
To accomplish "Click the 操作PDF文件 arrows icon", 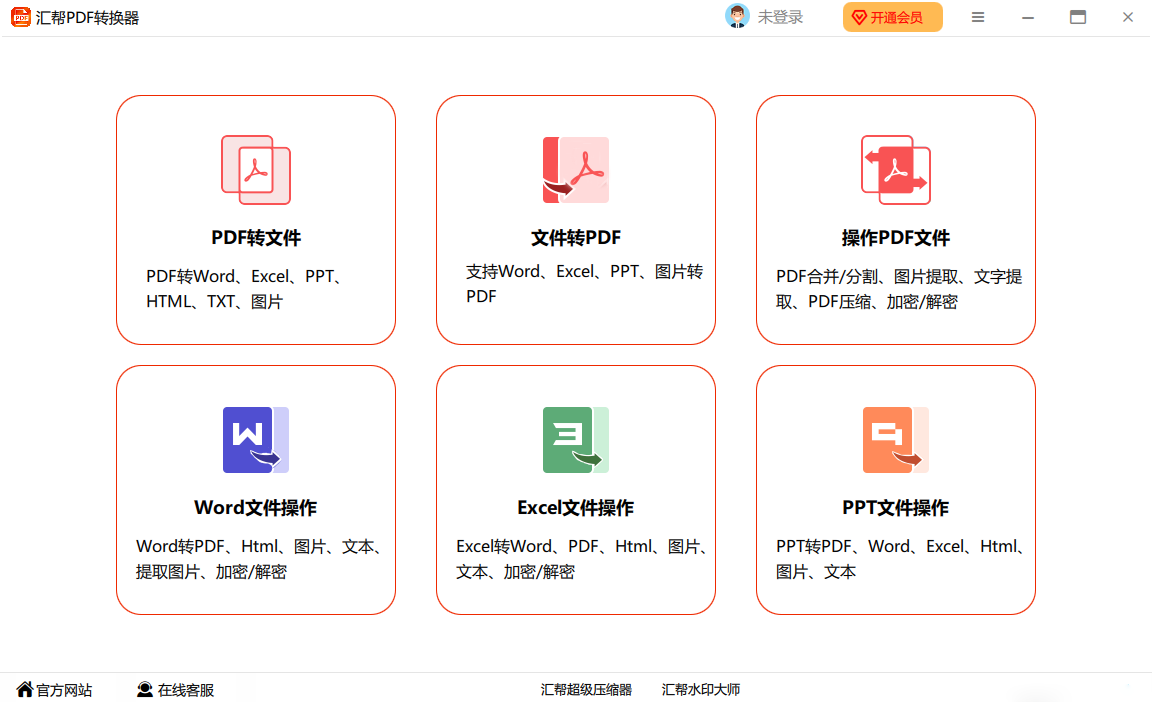I will (x=896, y=170).
